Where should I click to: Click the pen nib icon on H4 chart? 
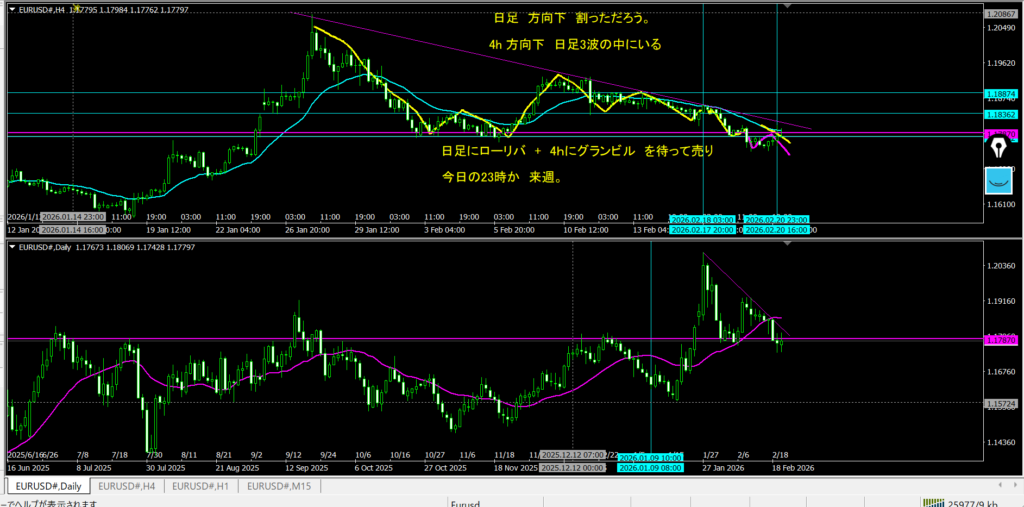1000,148
